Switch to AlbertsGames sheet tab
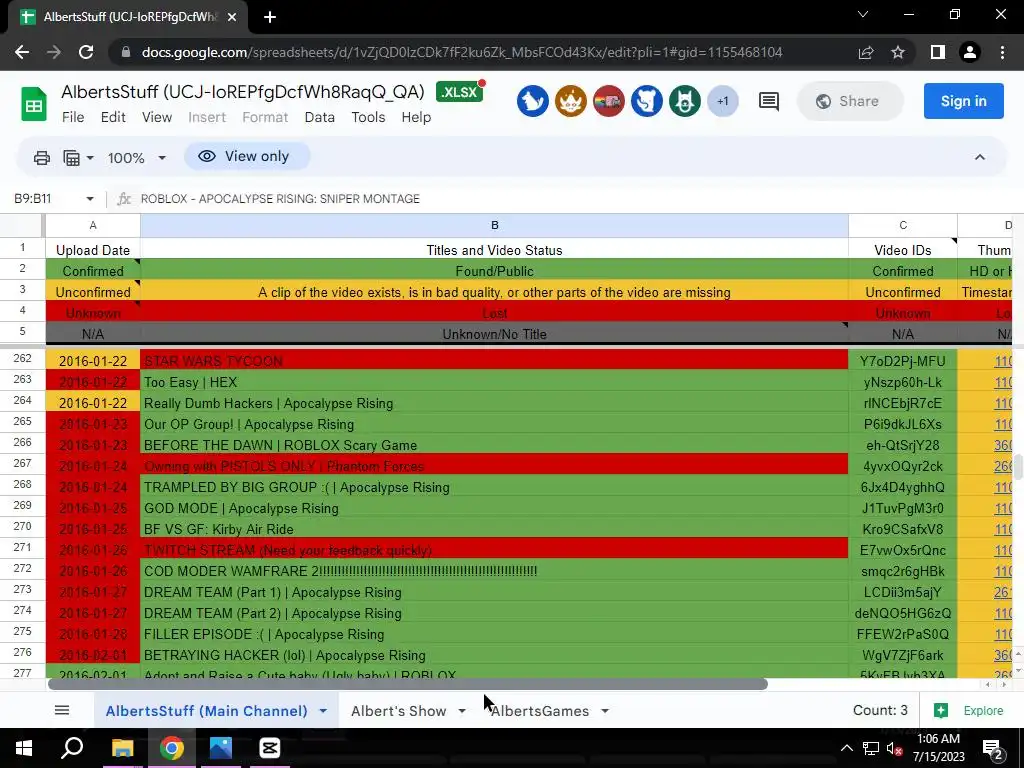Screen dimensions: 1024x768 (539, 711)
